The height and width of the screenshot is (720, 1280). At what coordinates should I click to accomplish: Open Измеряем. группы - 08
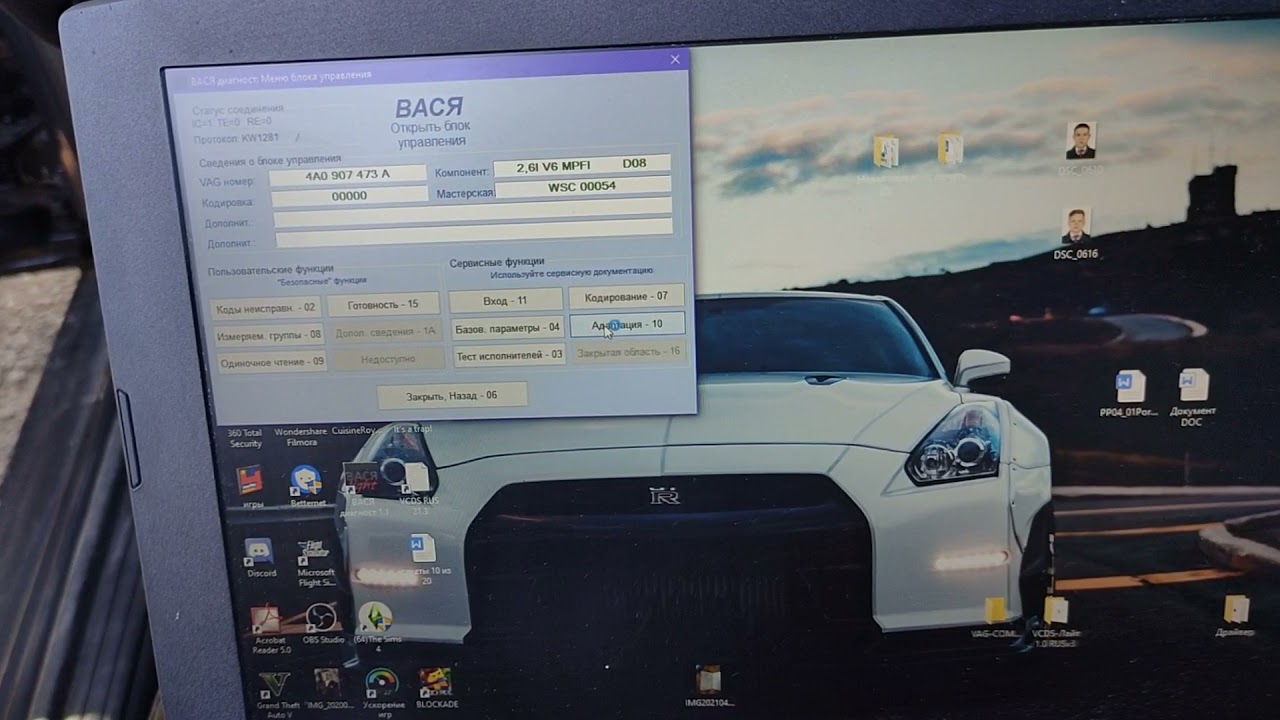[269, 335]
